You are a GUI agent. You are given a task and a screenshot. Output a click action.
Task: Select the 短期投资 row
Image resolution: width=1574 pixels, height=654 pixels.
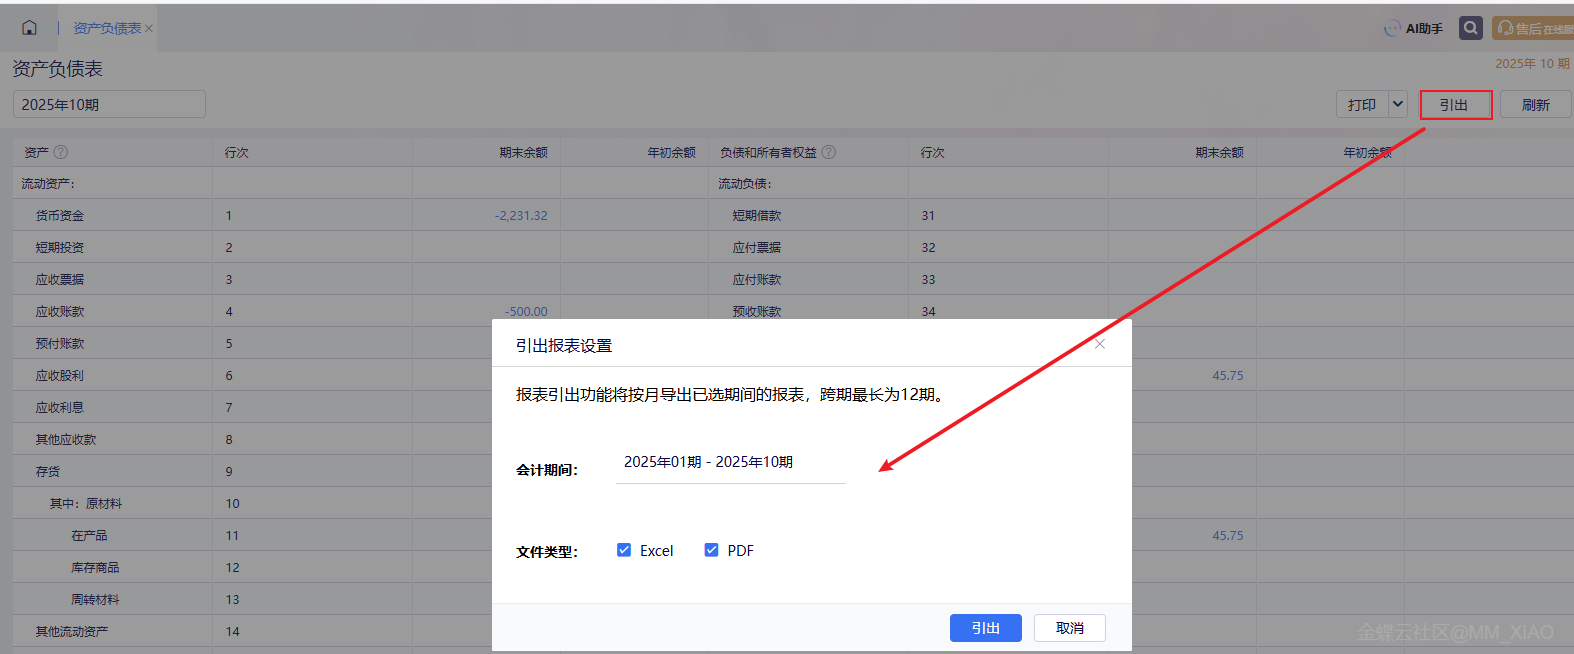tap(60, 248)
